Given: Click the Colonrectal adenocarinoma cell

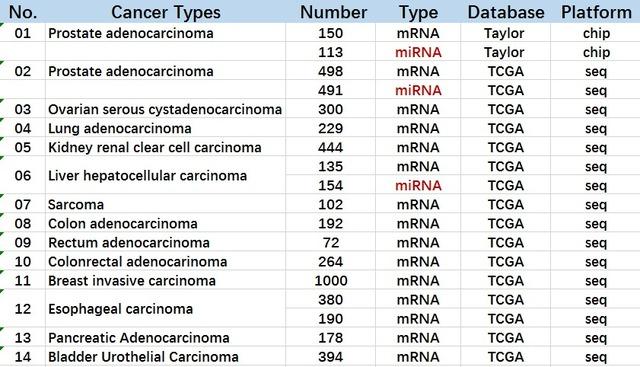Looking at the screenshot, I should pos(165,261).
